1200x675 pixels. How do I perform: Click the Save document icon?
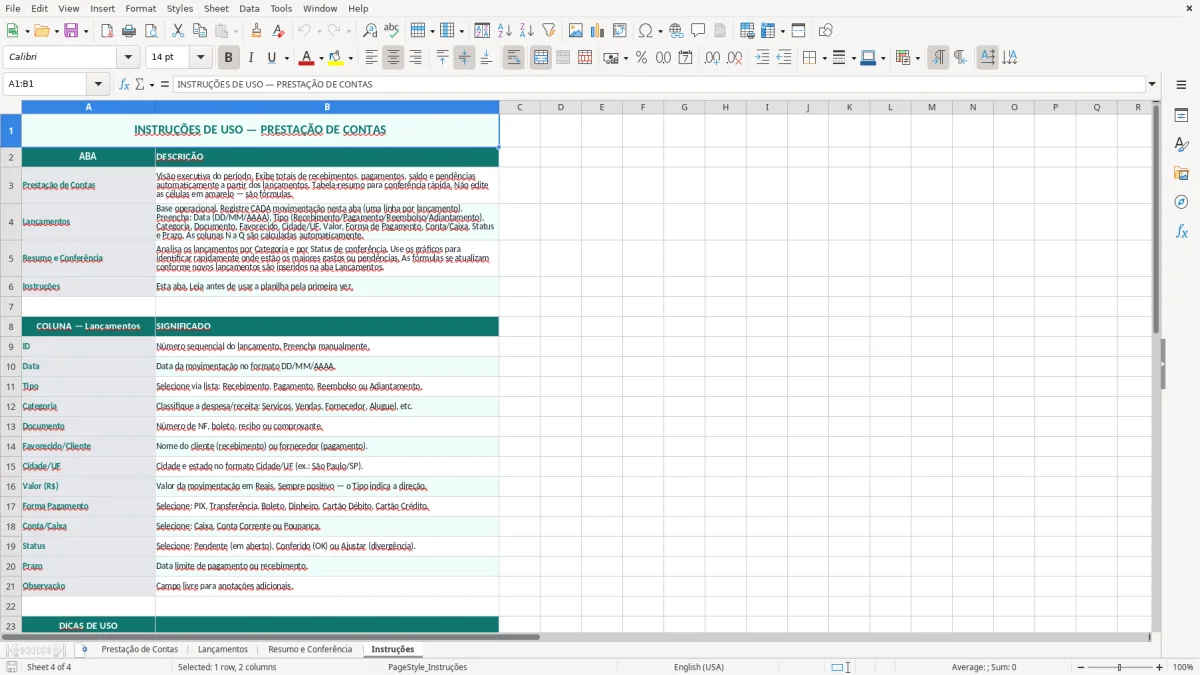pos(71,31)
